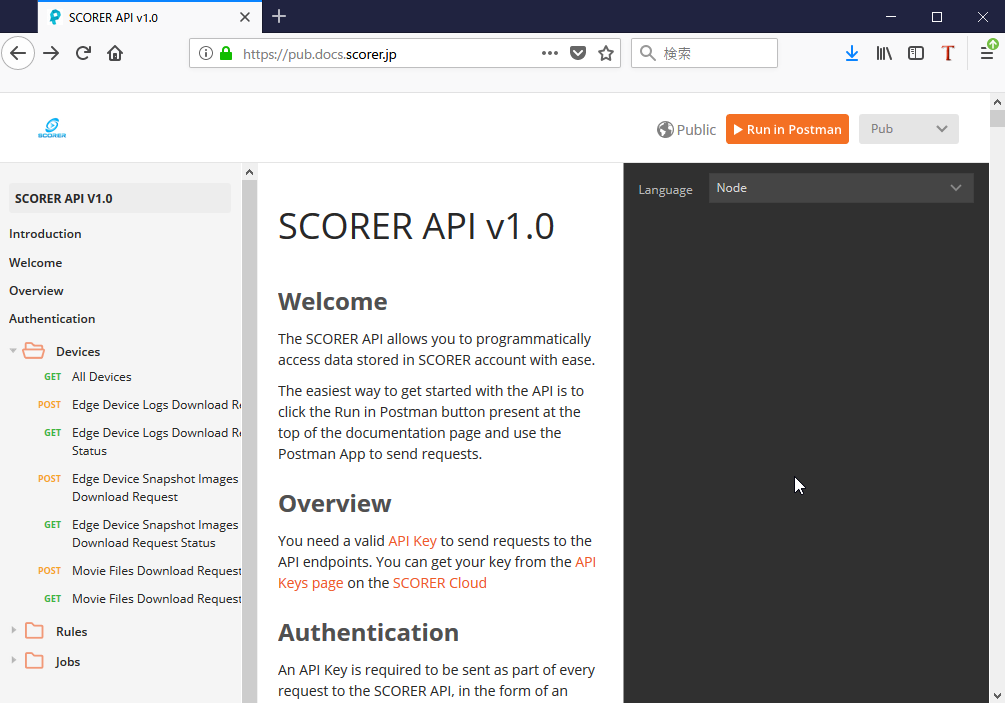
Task: Open the downloads panel
Action: pos(852,53)
